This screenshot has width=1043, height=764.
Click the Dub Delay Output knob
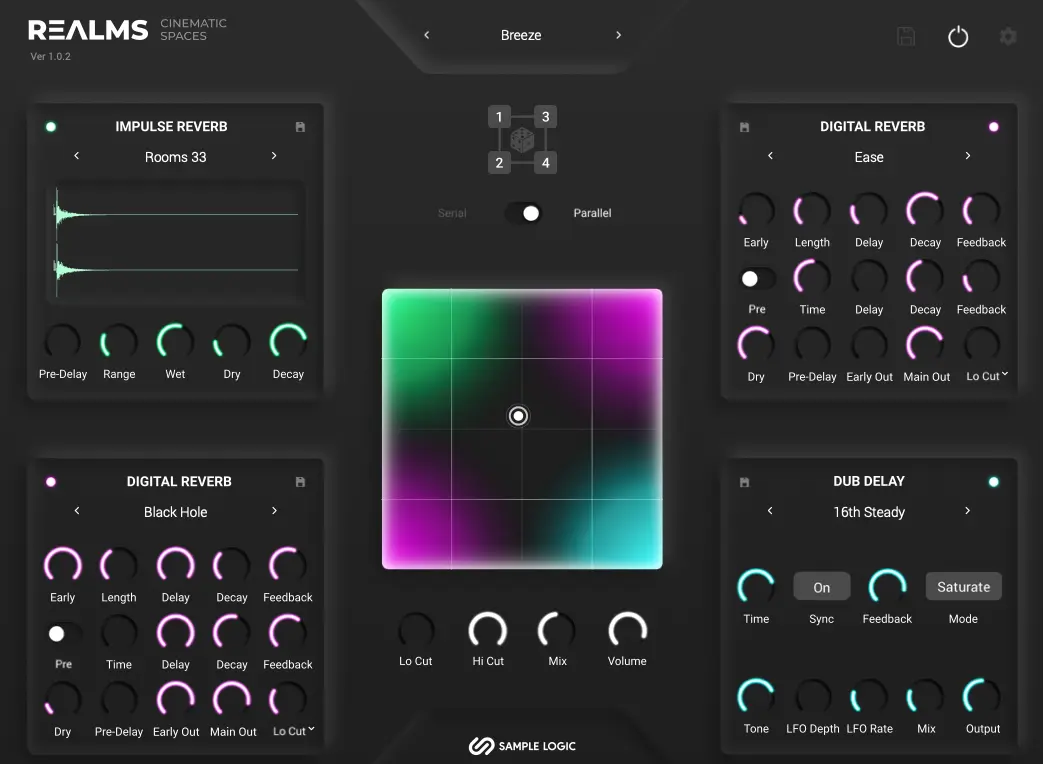point(982,698)
